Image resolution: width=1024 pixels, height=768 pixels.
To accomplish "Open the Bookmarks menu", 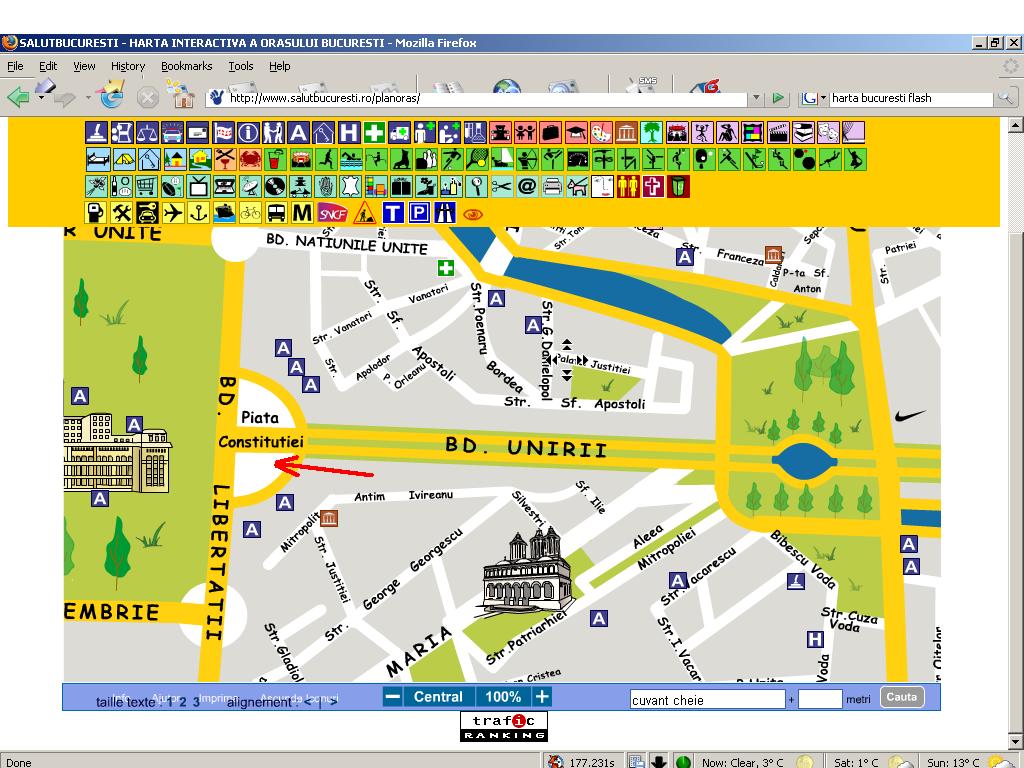I will point(187,66).
